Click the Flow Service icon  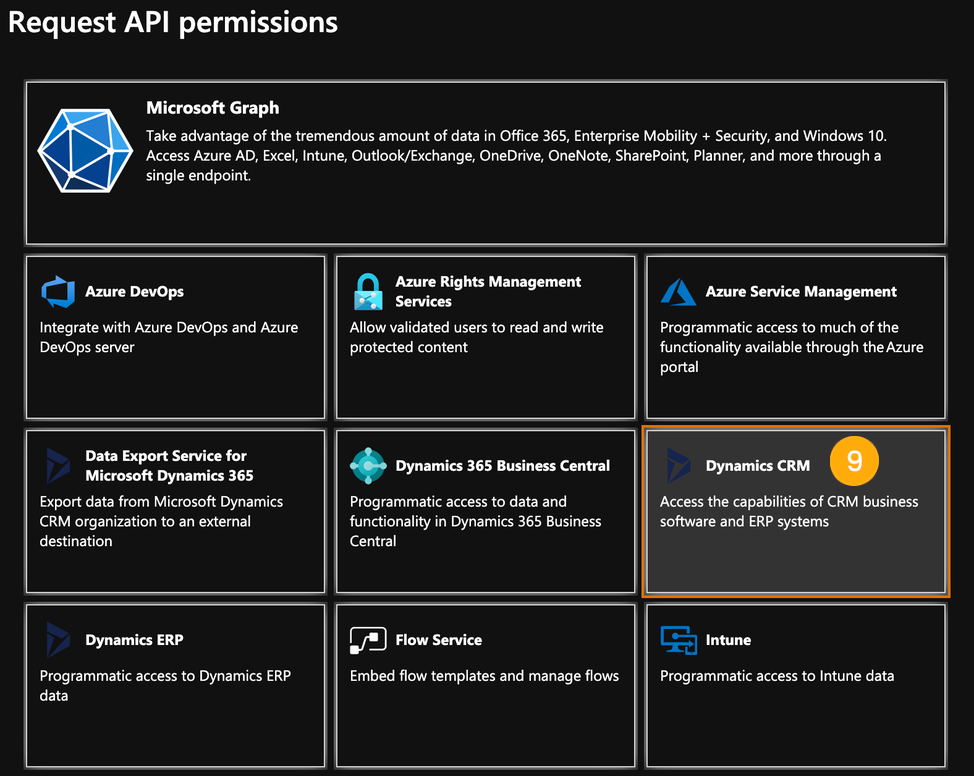[368, 640]
